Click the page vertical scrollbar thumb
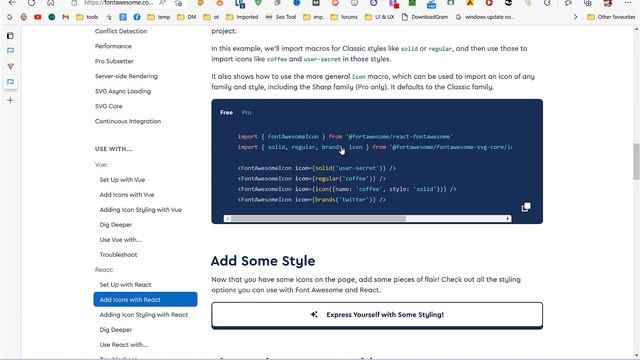Viewport: 640px width, 360px height. coord(636,161)
